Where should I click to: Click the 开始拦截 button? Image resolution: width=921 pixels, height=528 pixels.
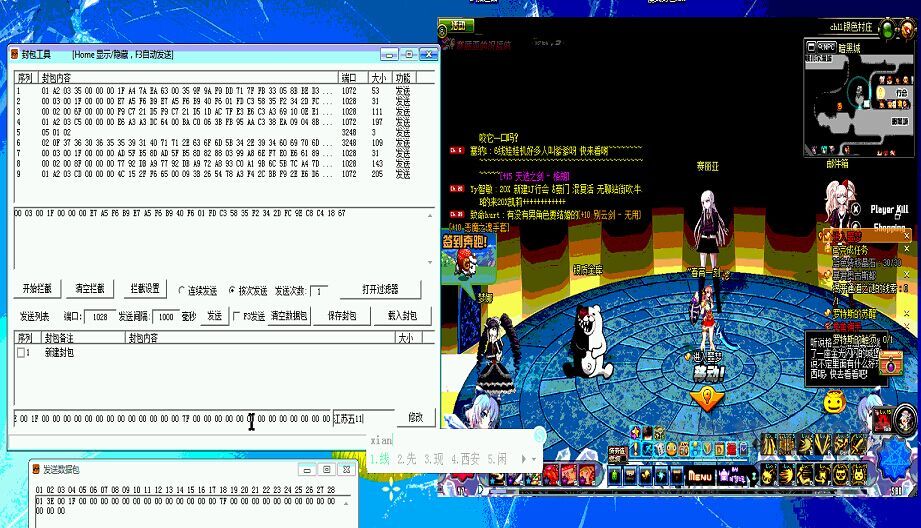tap(37, 289)
